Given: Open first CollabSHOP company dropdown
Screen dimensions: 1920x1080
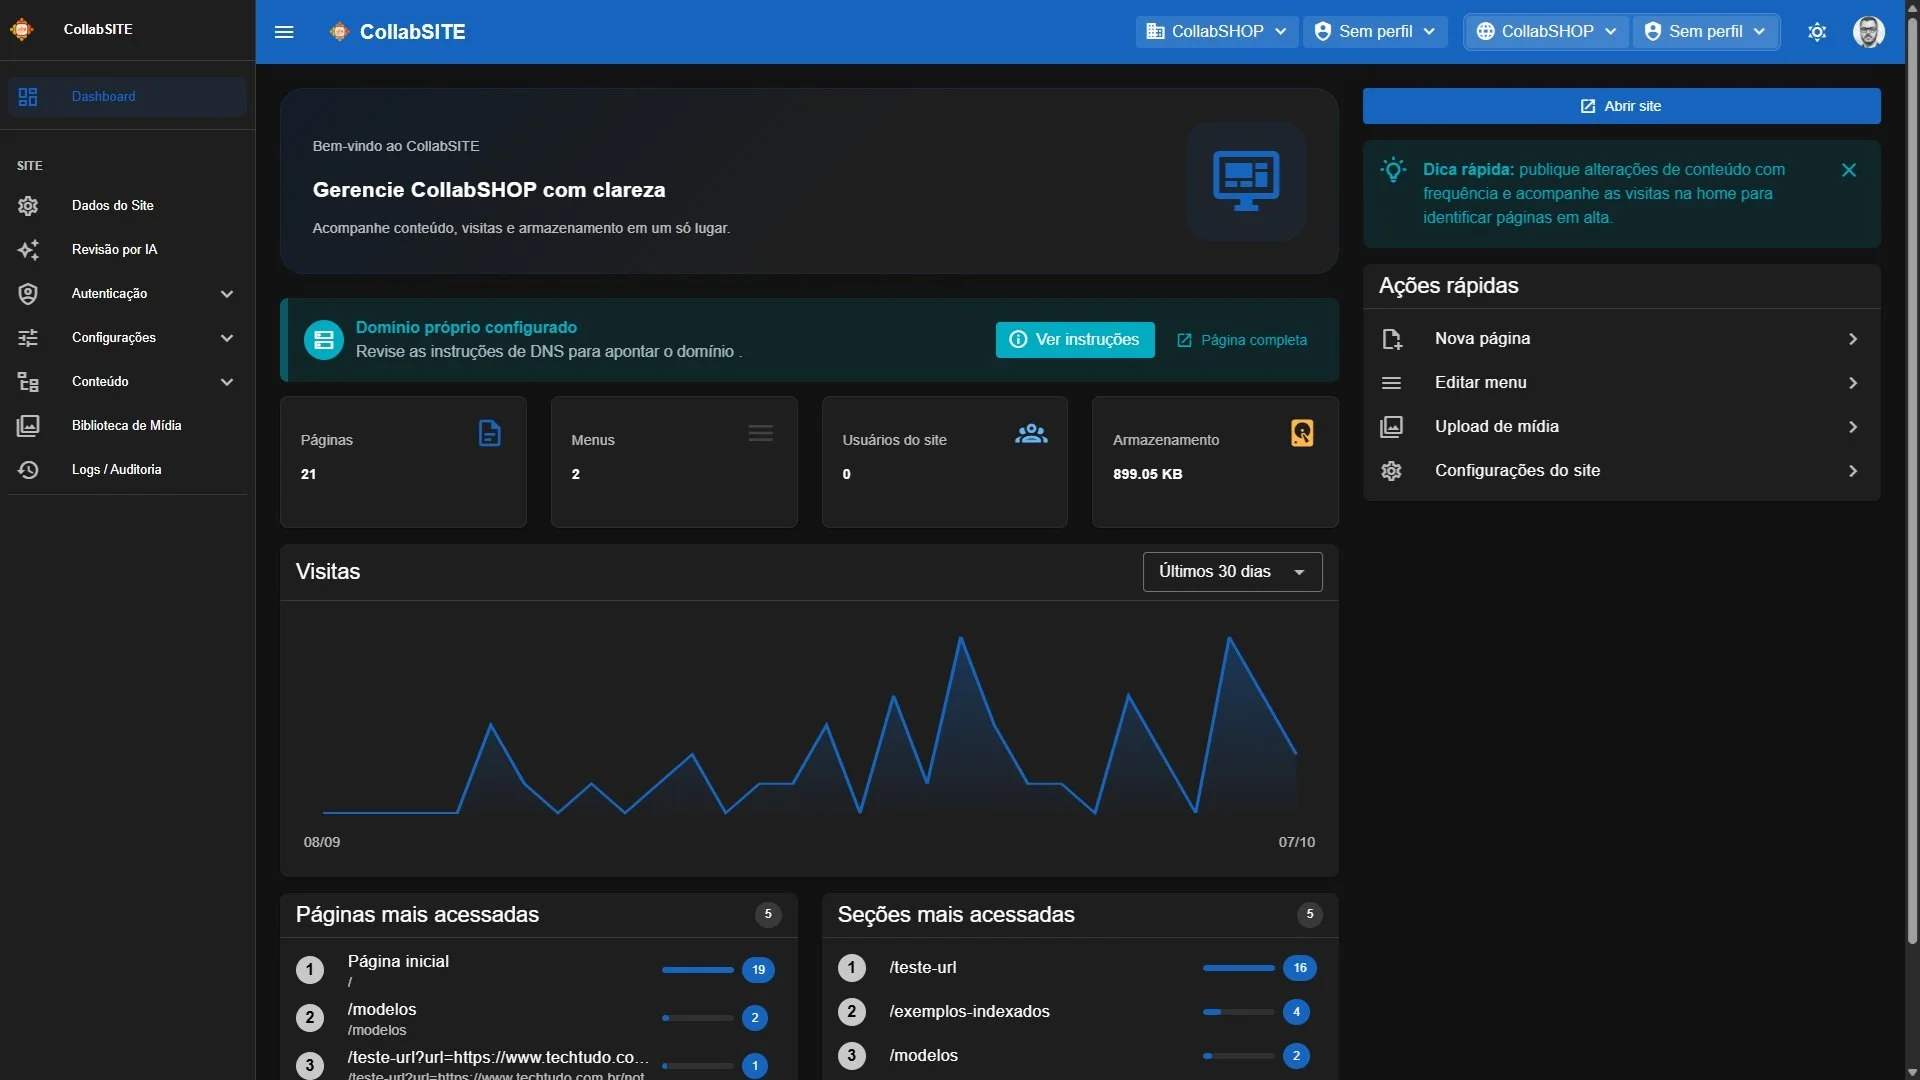Looking at the screenshot, I should coord(1216,32).
